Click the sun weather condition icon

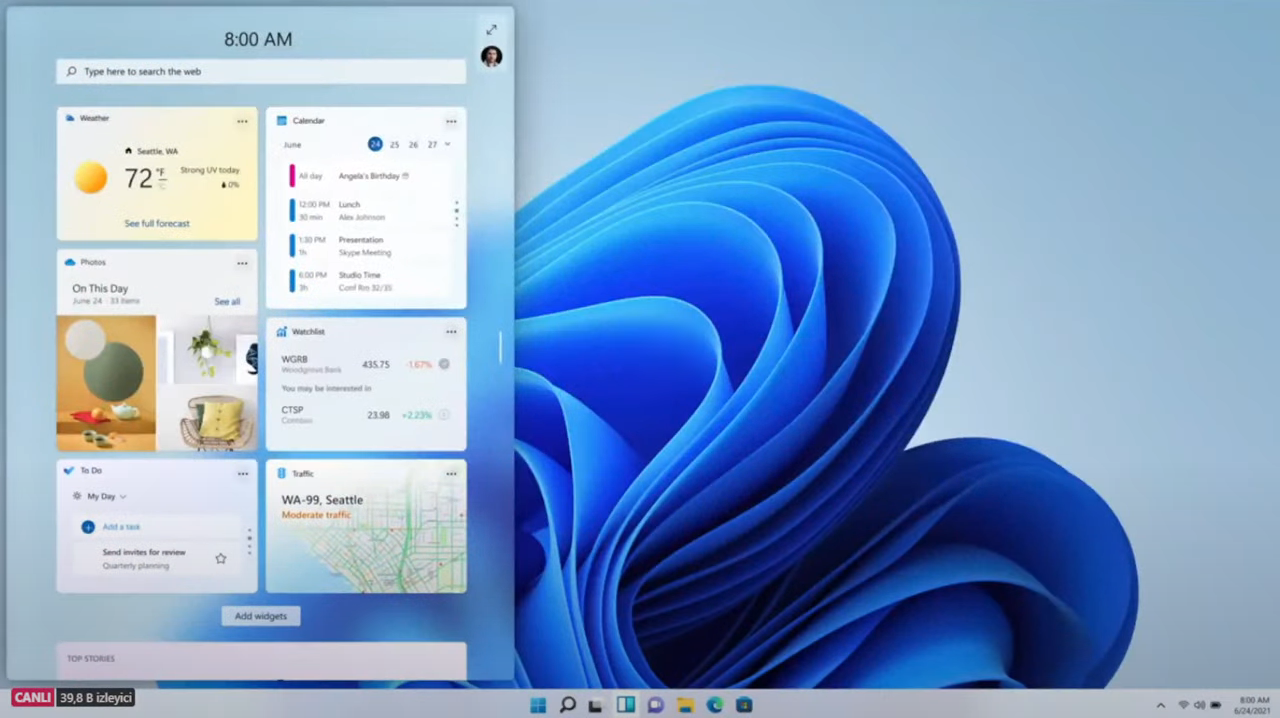tap(90, 177)
